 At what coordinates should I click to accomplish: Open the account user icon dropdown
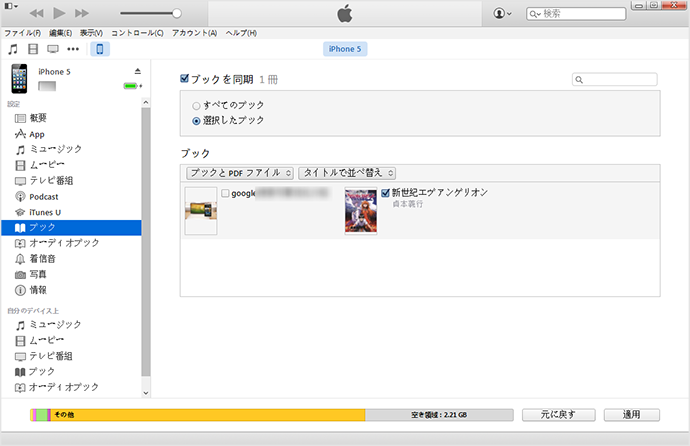(503, 14)
